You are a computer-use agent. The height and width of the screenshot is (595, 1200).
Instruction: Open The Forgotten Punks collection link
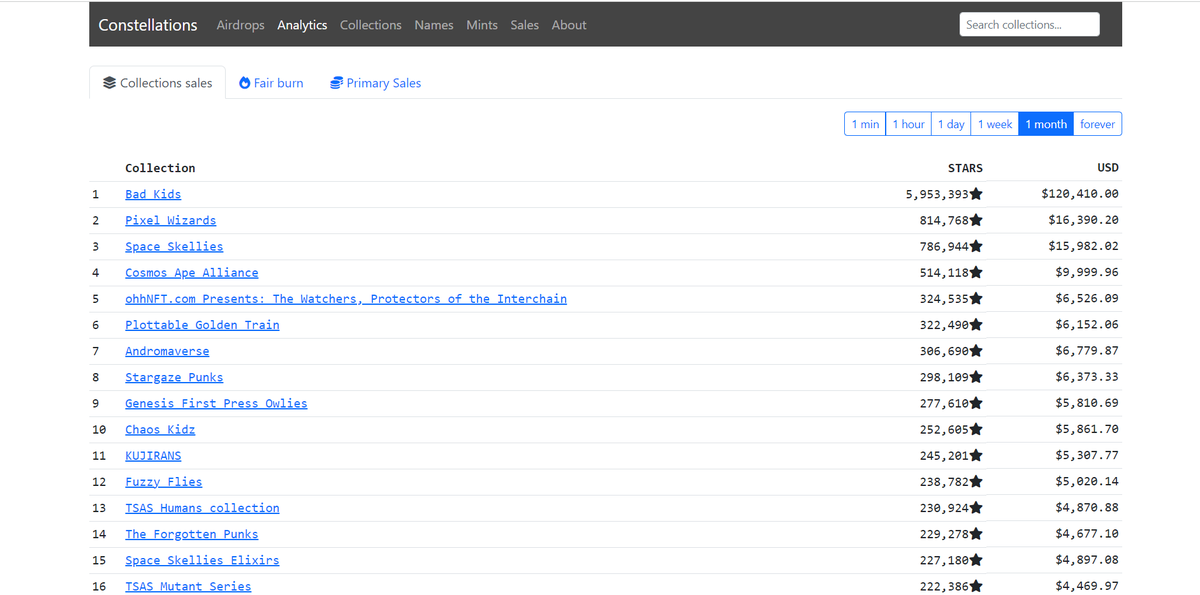pos(191,534)
